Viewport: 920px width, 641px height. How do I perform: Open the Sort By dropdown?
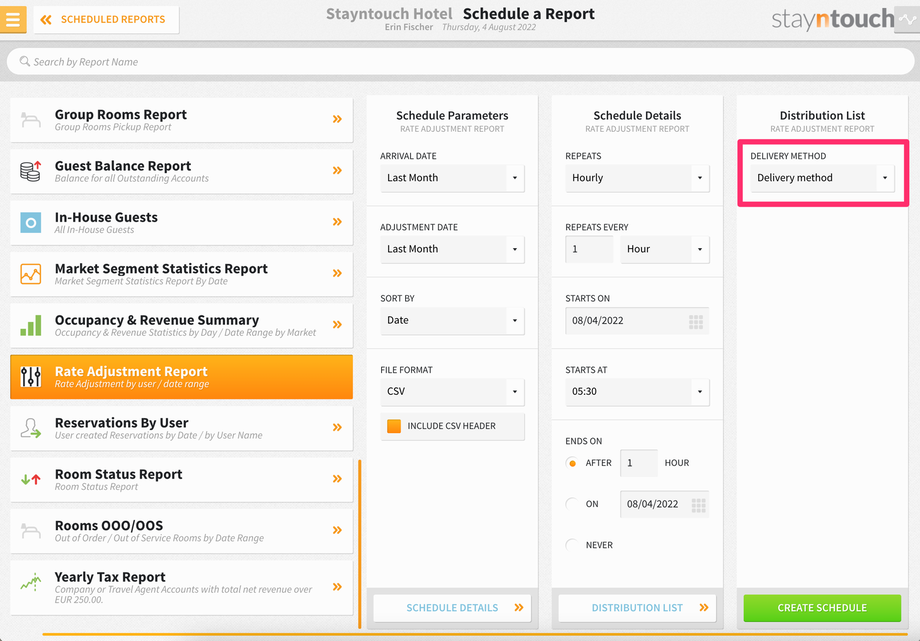(x=452, y=320)
